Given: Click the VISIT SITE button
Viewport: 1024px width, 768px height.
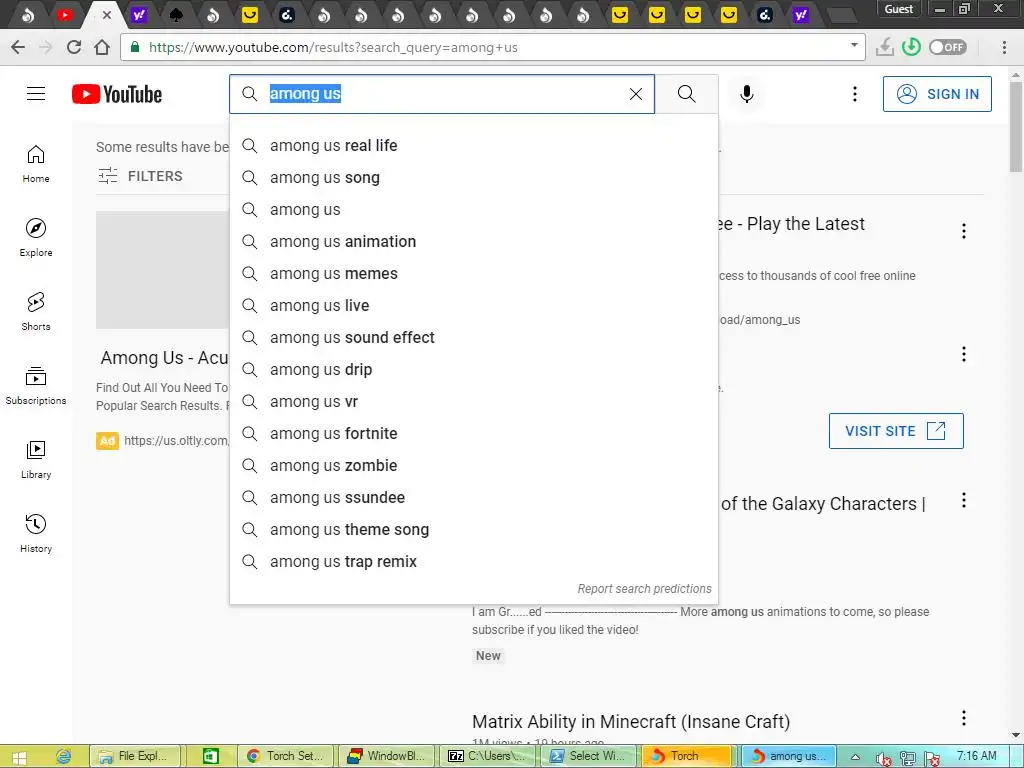Looking at the screenshot, I should (896, 431).
